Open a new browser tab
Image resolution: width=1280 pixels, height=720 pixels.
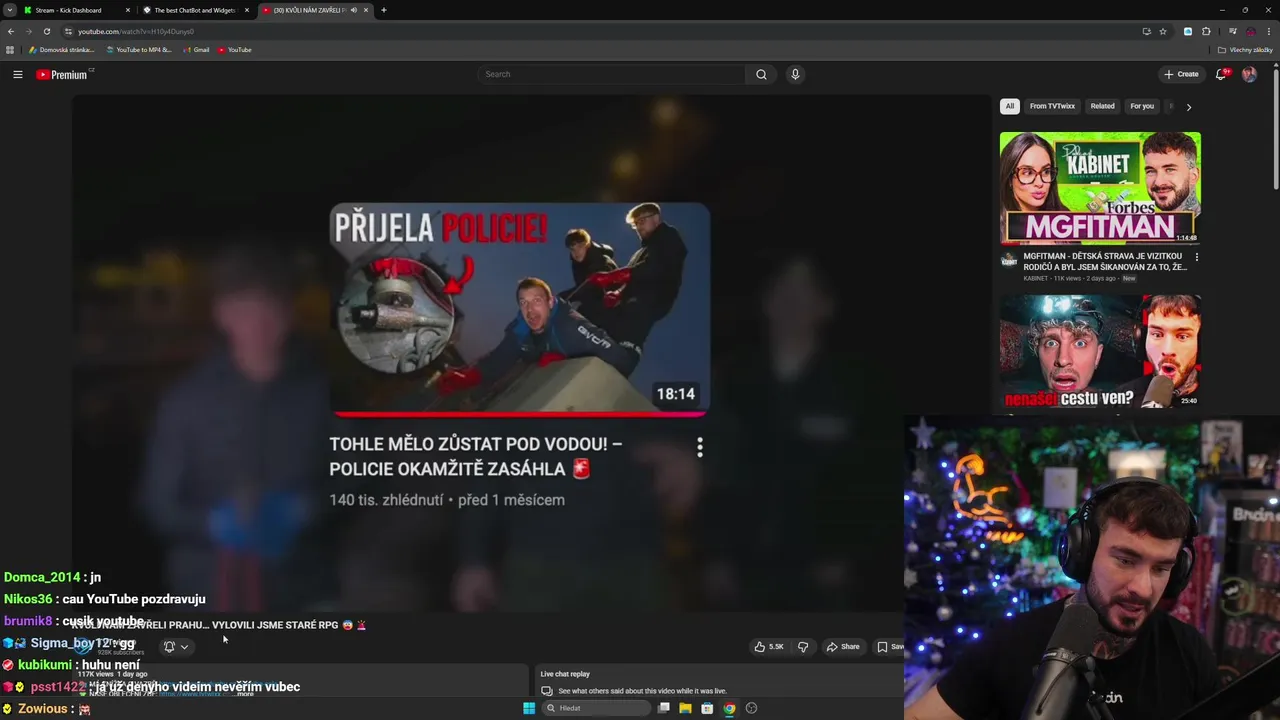tap(383, 10)
